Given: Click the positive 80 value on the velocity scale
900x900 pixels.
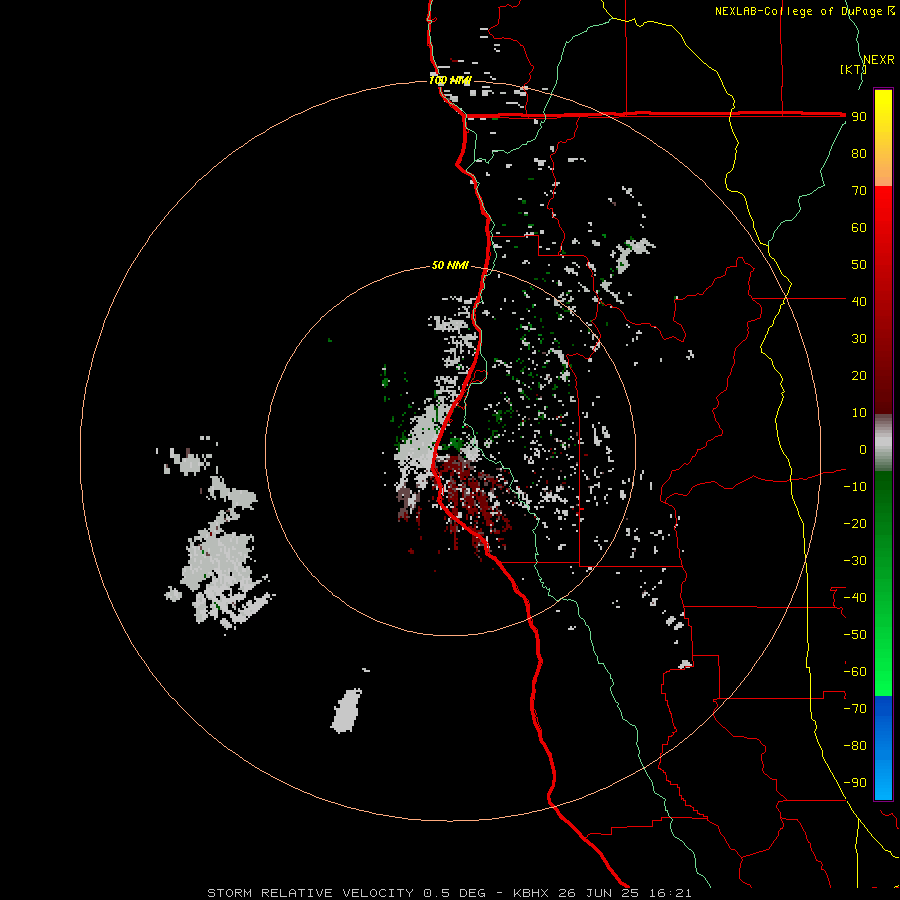Looking at the screenshot, I should coord(859,153).
